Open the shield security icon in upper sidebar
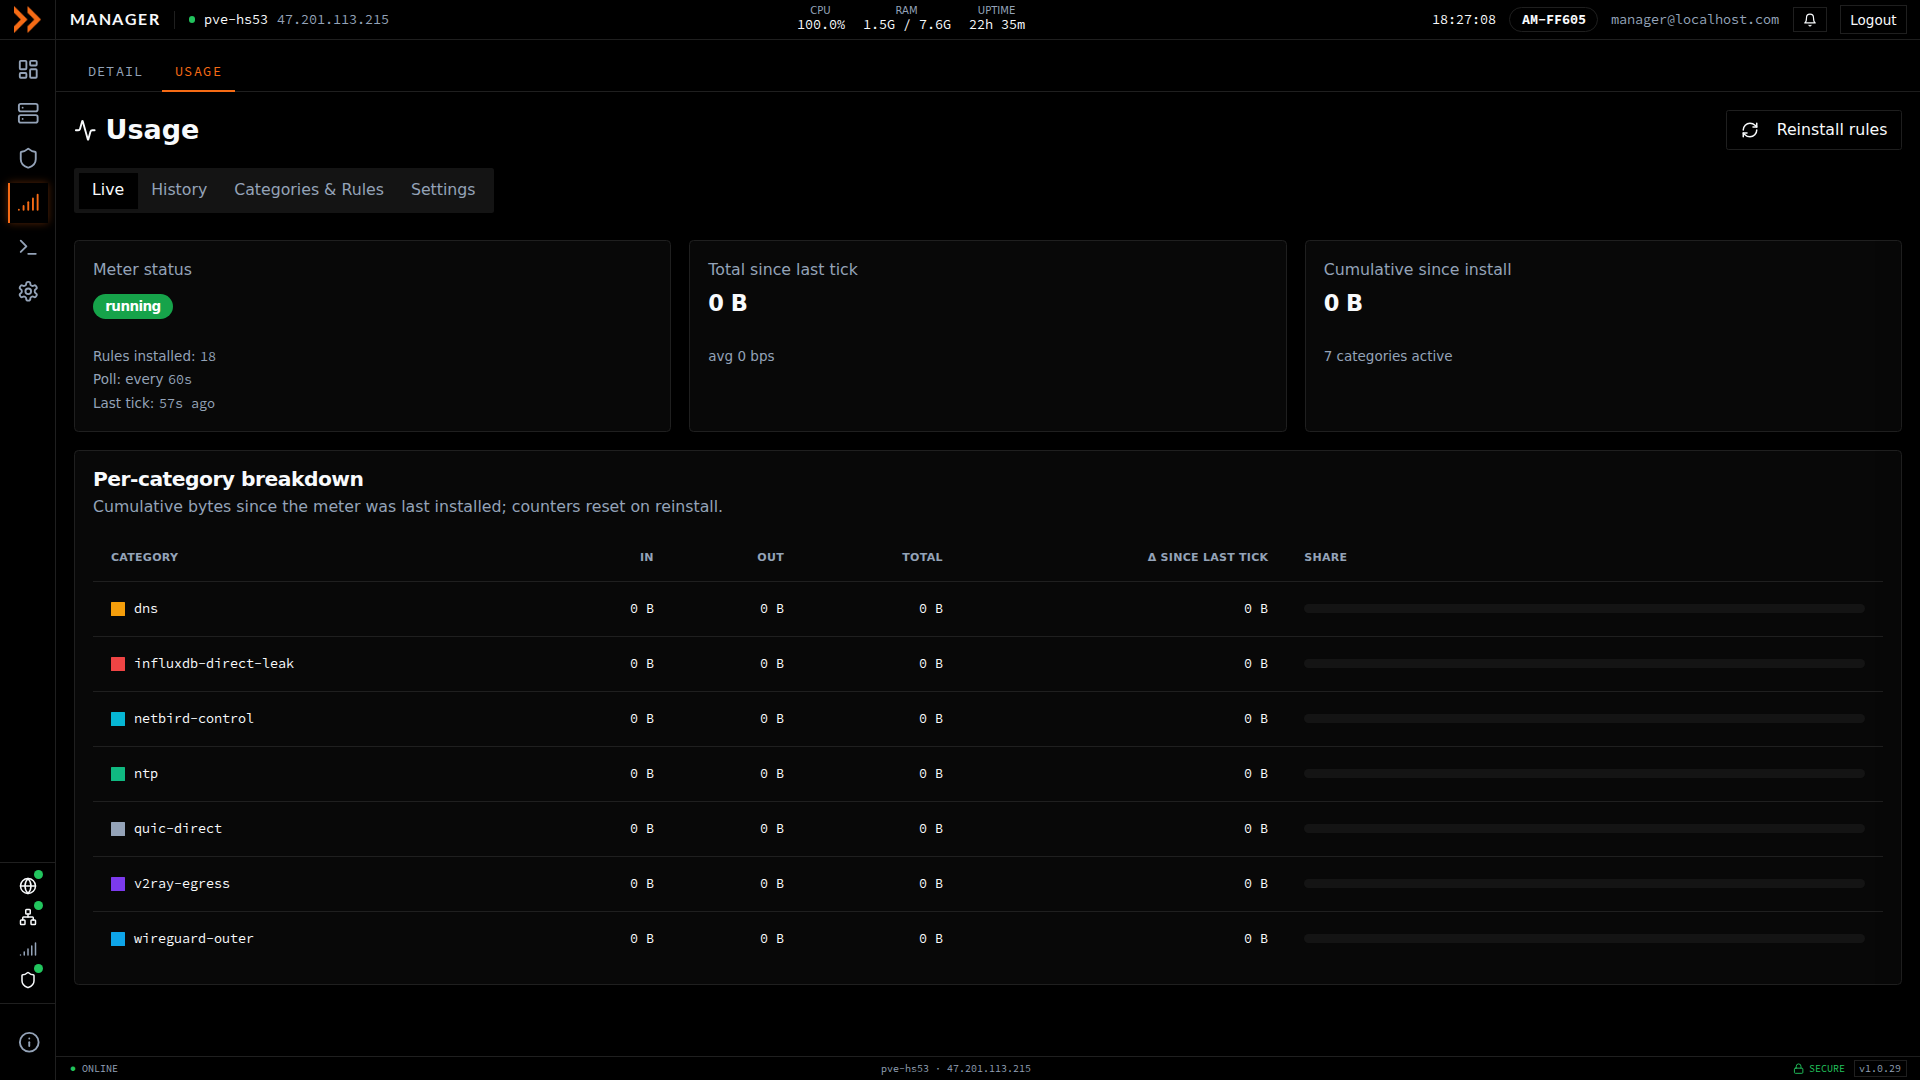This screenshot has height=1080, width=1920. click(x=28, y=158)
